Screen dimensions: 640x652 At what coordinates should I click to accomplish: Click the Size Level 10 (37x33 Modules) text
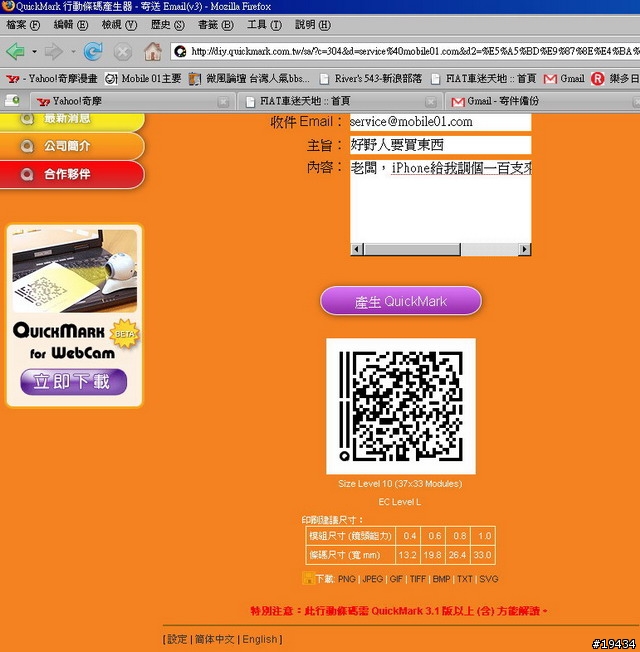point(400,484)
